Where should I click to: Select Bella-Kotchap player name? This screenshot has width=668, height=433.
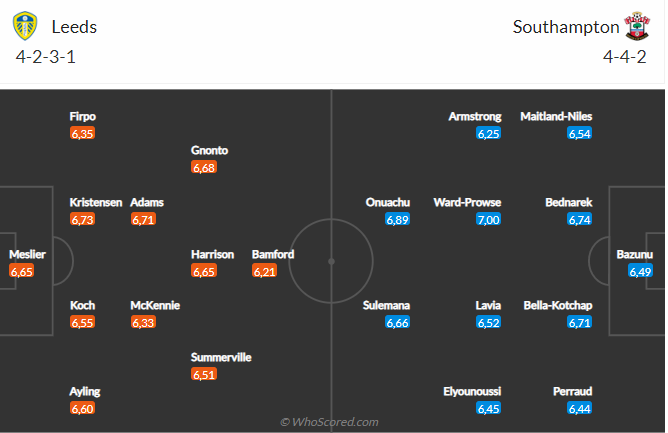tap(558, 305)
